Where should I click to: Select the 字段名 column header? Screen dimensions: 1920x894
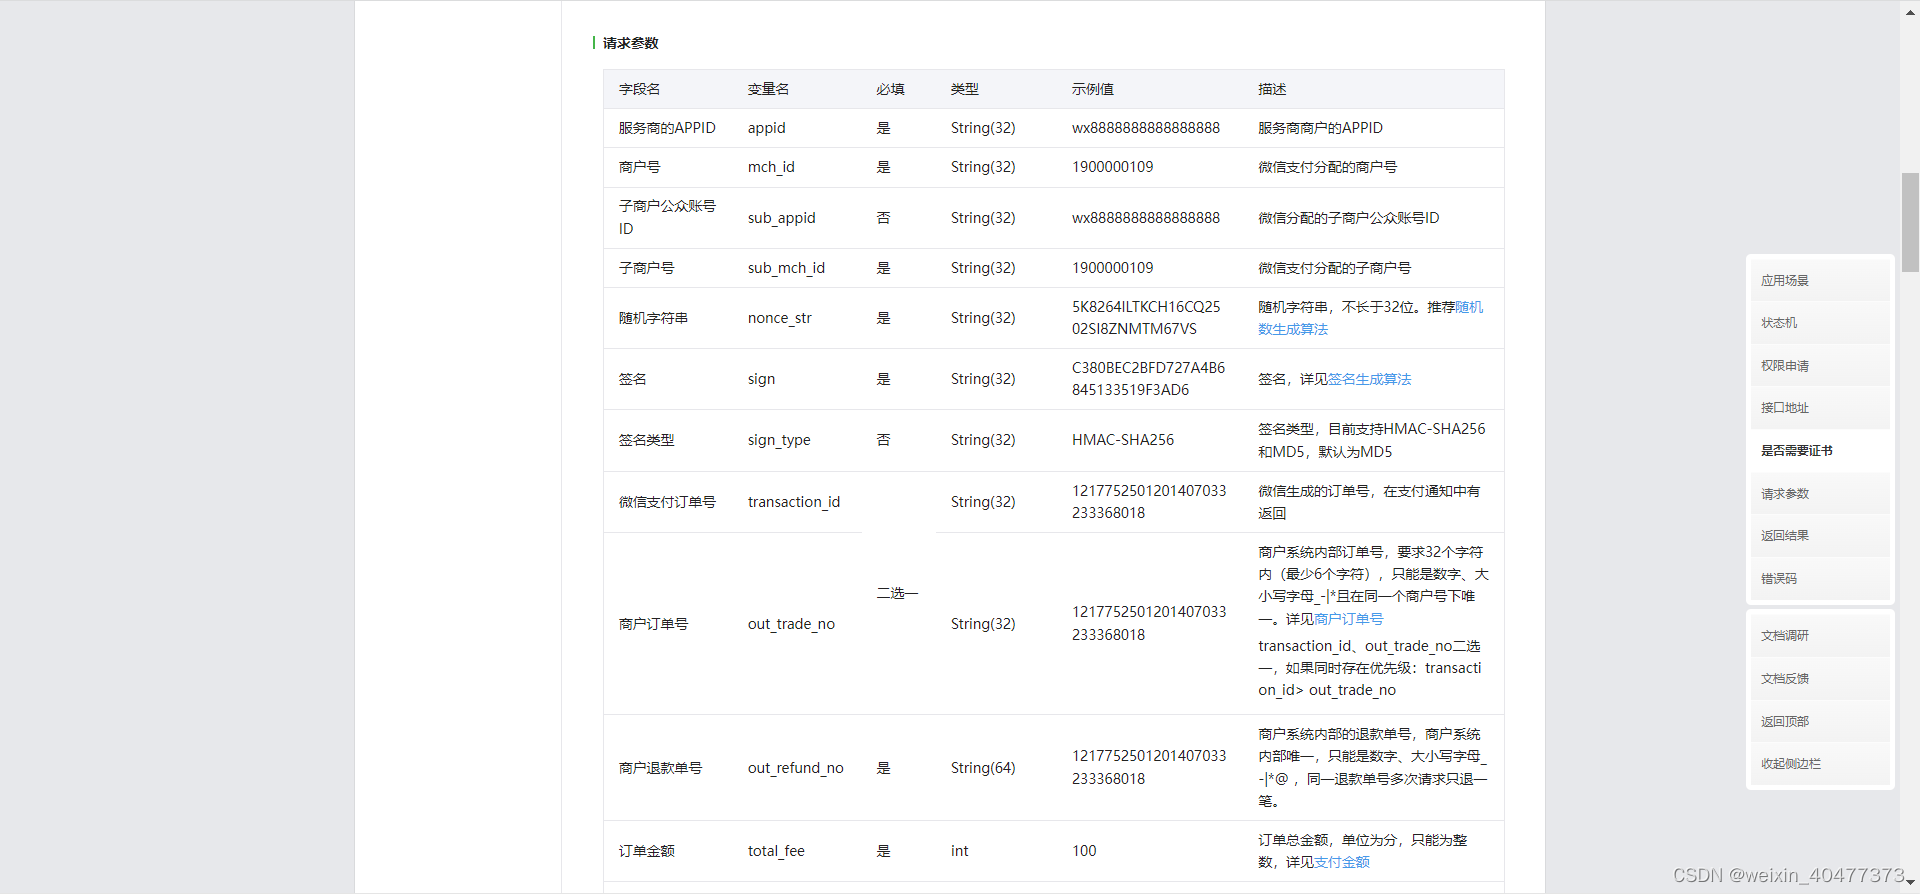pyautogui.click(x=639, y=90)
